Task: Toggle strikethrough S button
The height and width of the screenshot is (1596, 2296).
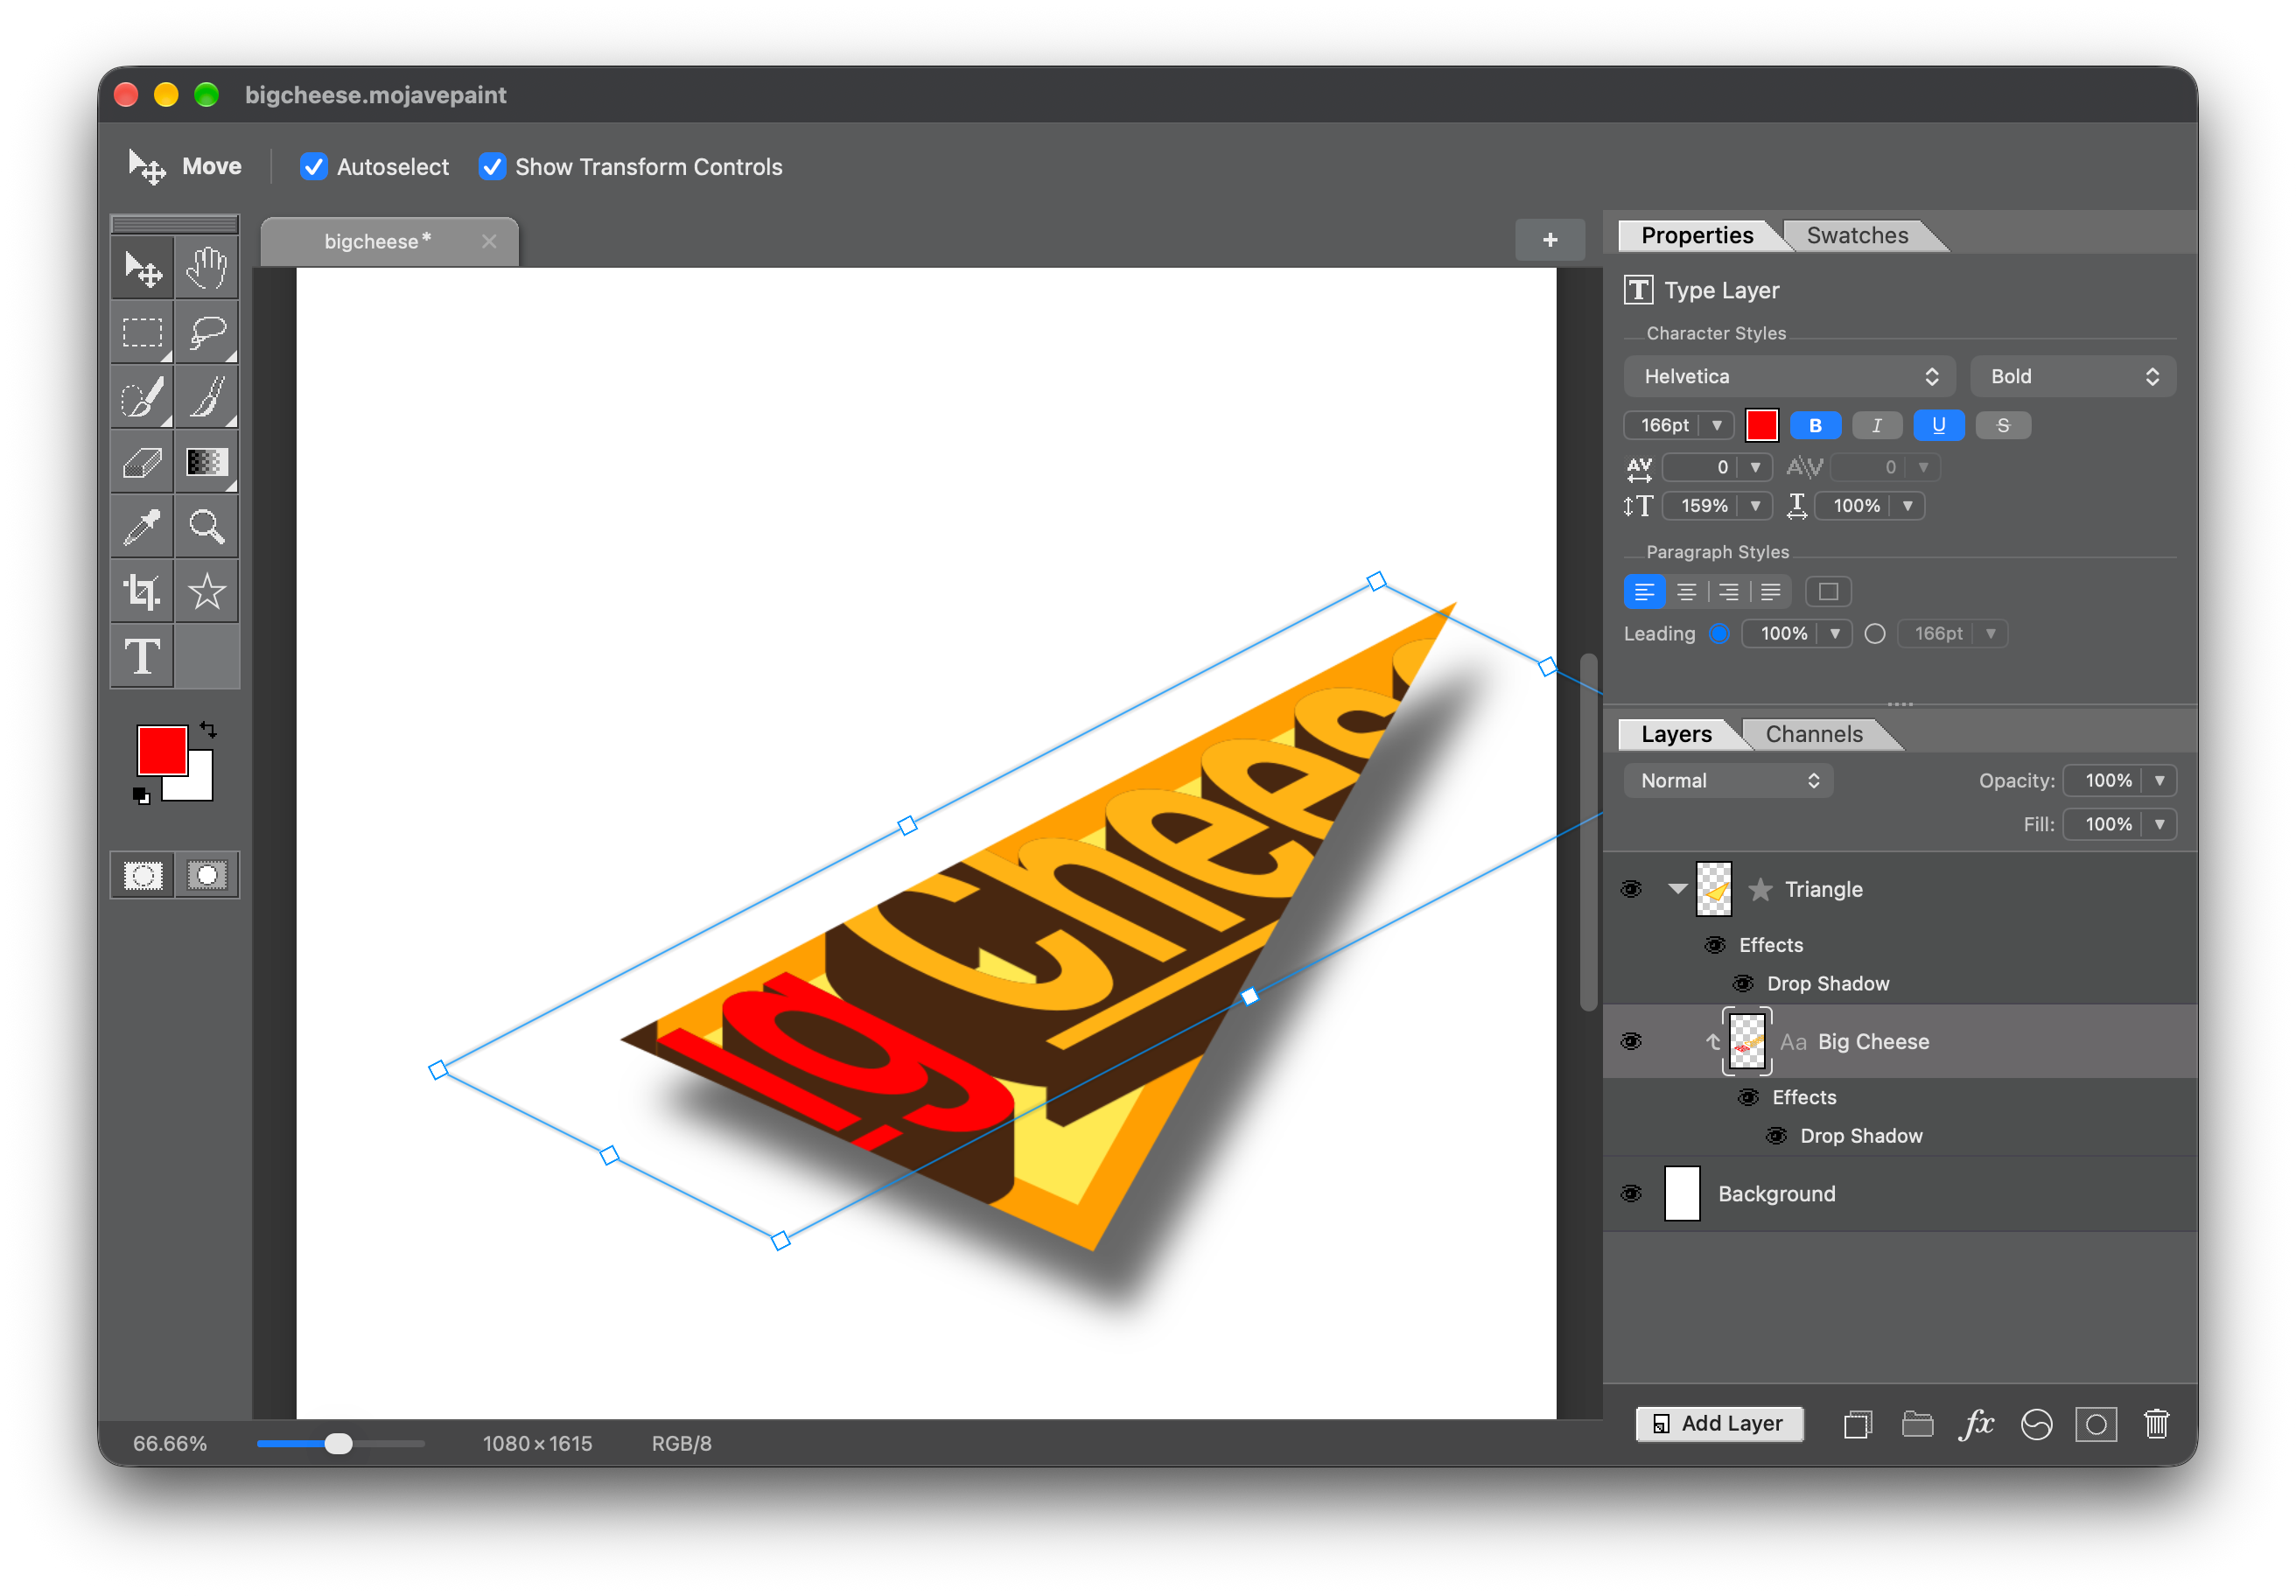Action: pos(2003,425)
